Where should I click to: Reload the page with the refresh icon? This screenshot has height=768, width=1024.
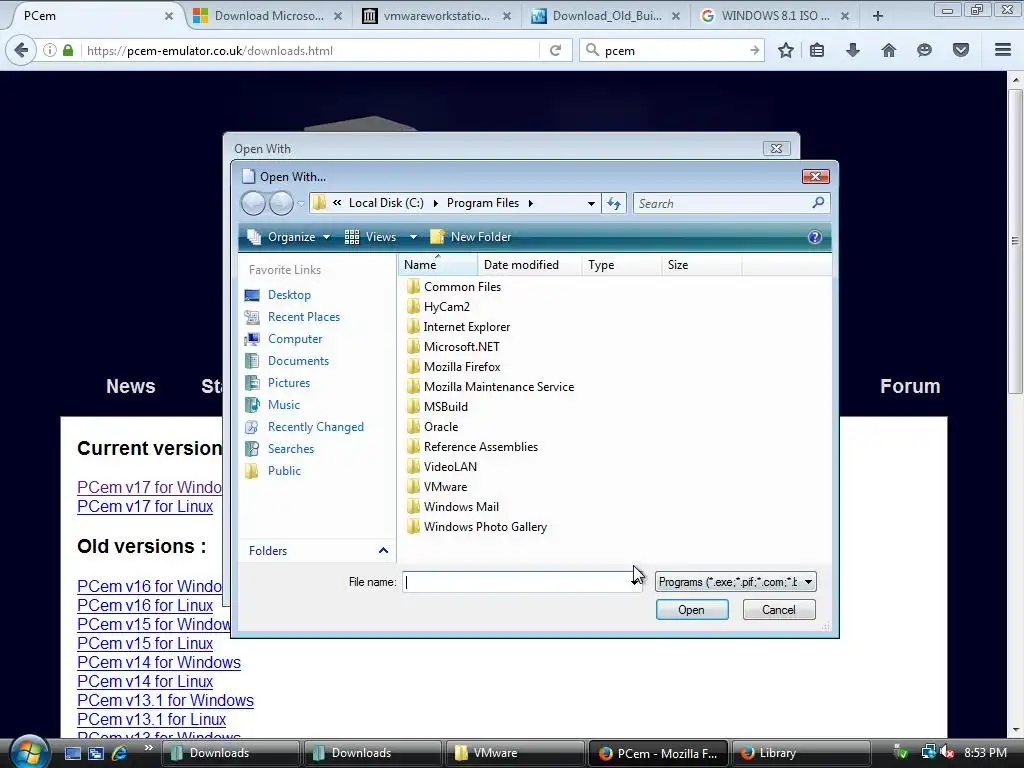(555, 50)
